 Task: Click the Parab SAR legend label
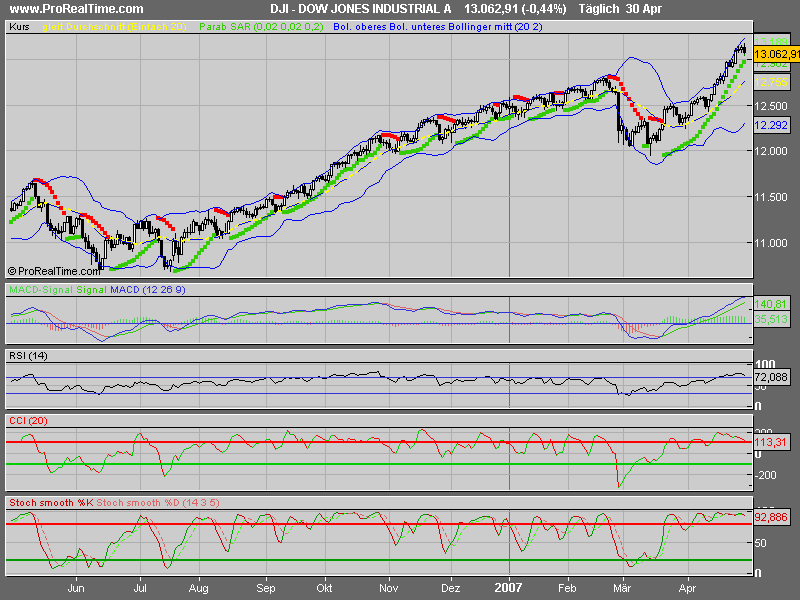pyautogui.click(x=261, y=27)
